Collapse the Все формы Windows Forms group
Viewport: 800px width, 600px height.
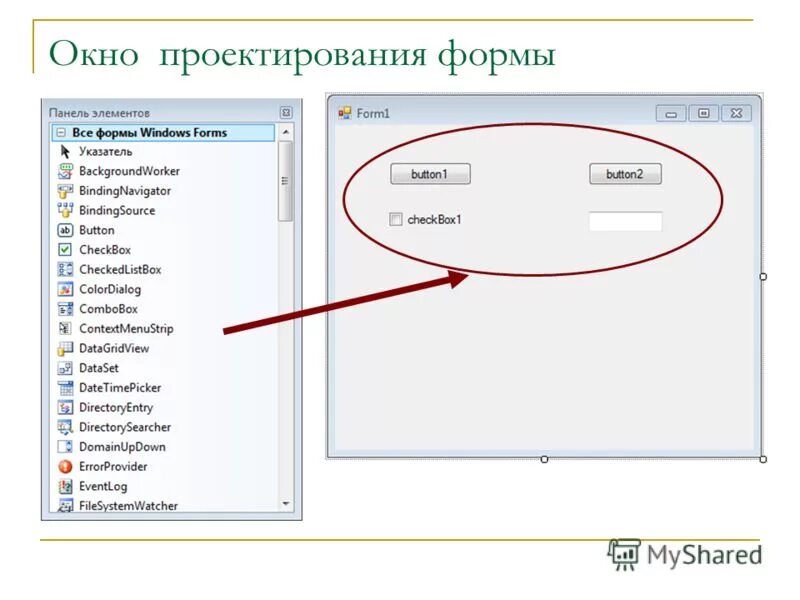tap(61, 133)
